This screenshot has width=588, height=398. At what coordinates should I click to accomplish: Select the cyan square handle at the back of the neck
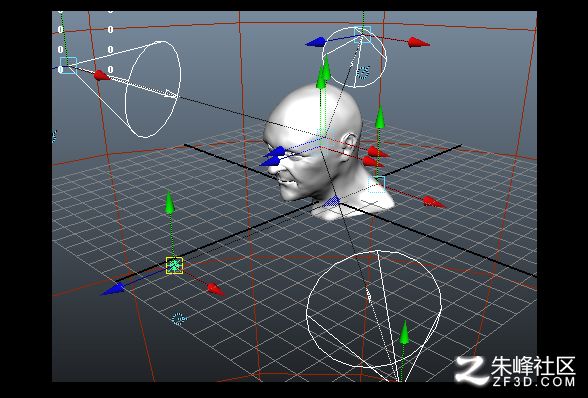pyautogui.click(x=376, y=184)
